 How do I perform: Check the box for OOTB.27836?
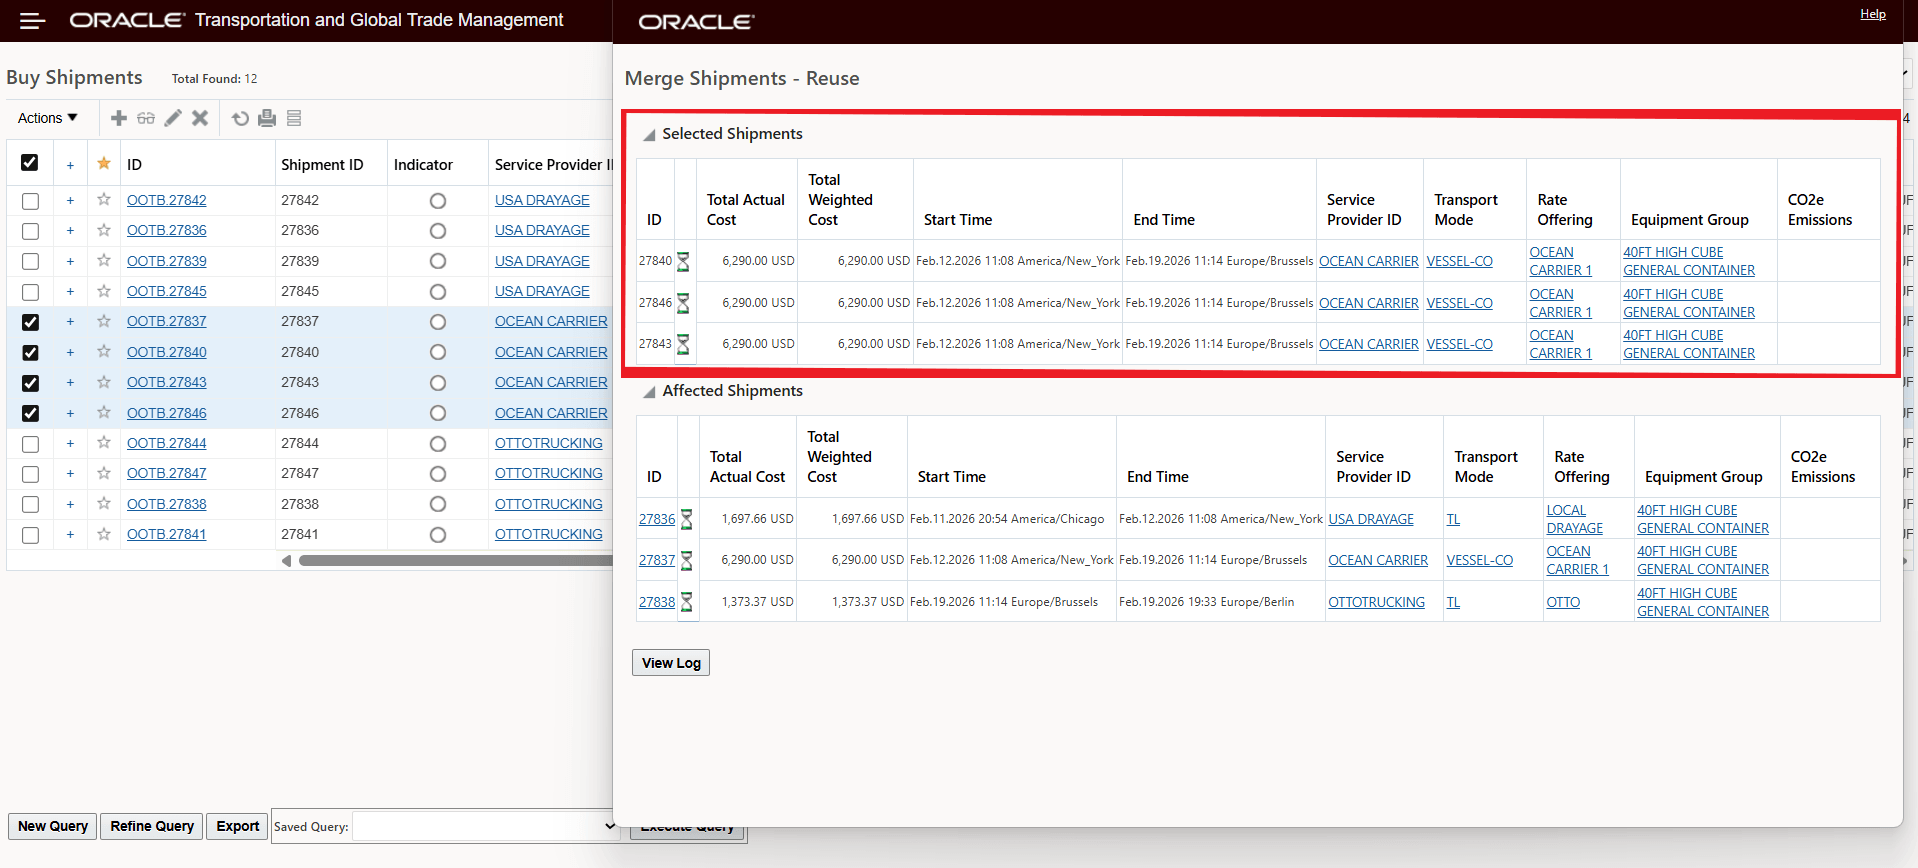pyautogui.click(x=30, y=231)
